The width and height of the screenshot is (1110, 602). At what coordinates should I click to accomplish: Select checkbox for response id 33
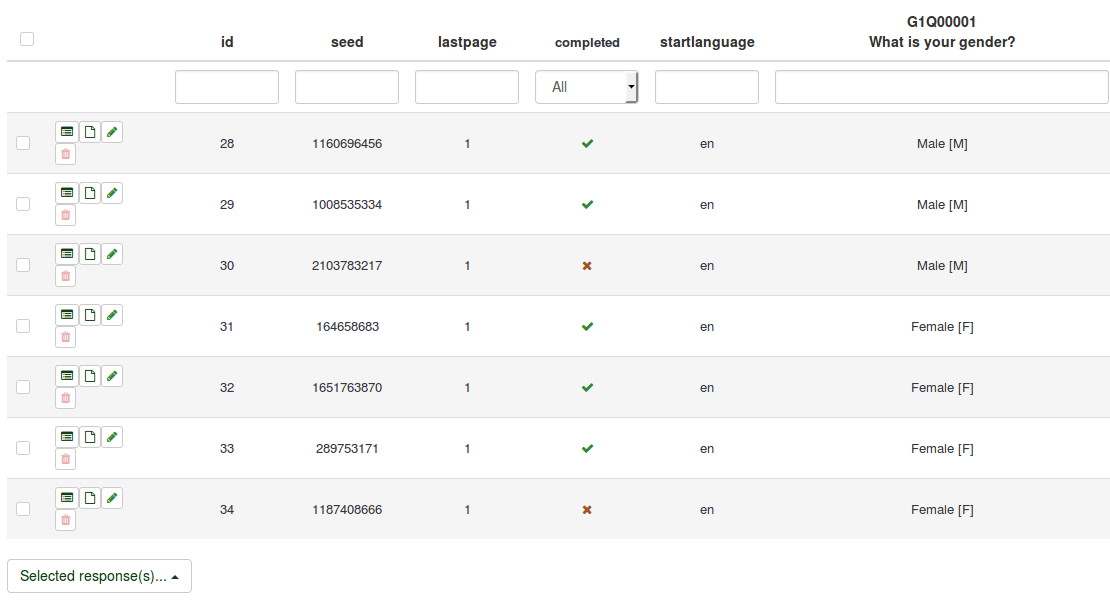[x=23, y=448]
